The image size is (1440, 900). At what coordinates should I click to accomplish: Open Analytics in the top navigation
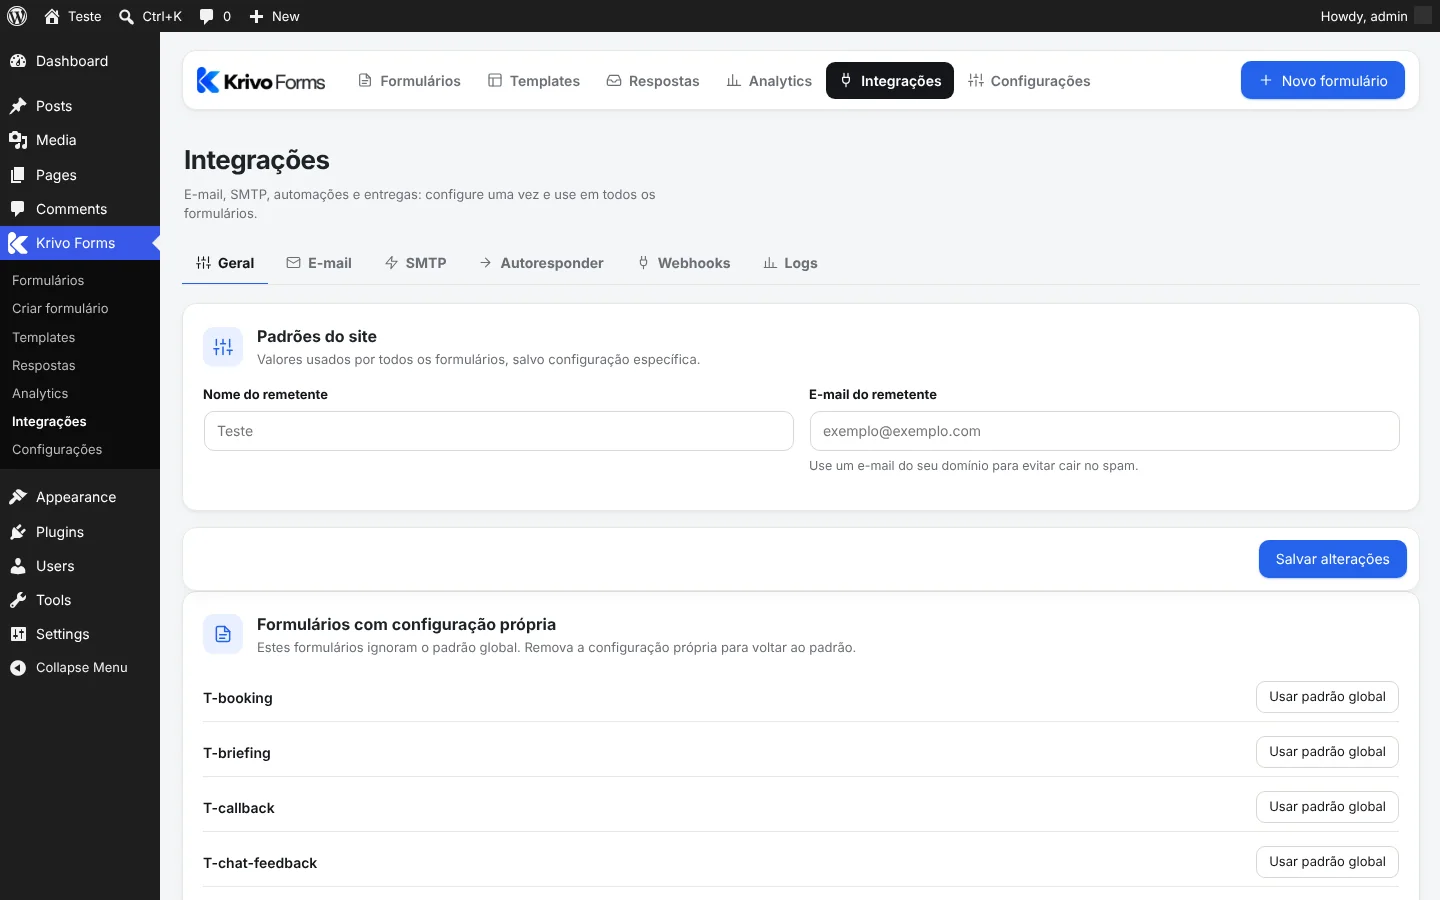tap(769, 81)
